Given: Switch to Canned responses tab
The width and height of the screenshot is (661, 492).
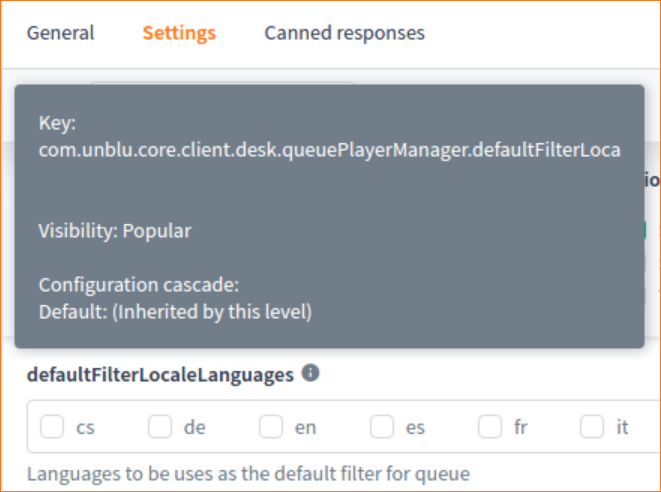Looking at the screenshot, I should click(x=344, y=33).
